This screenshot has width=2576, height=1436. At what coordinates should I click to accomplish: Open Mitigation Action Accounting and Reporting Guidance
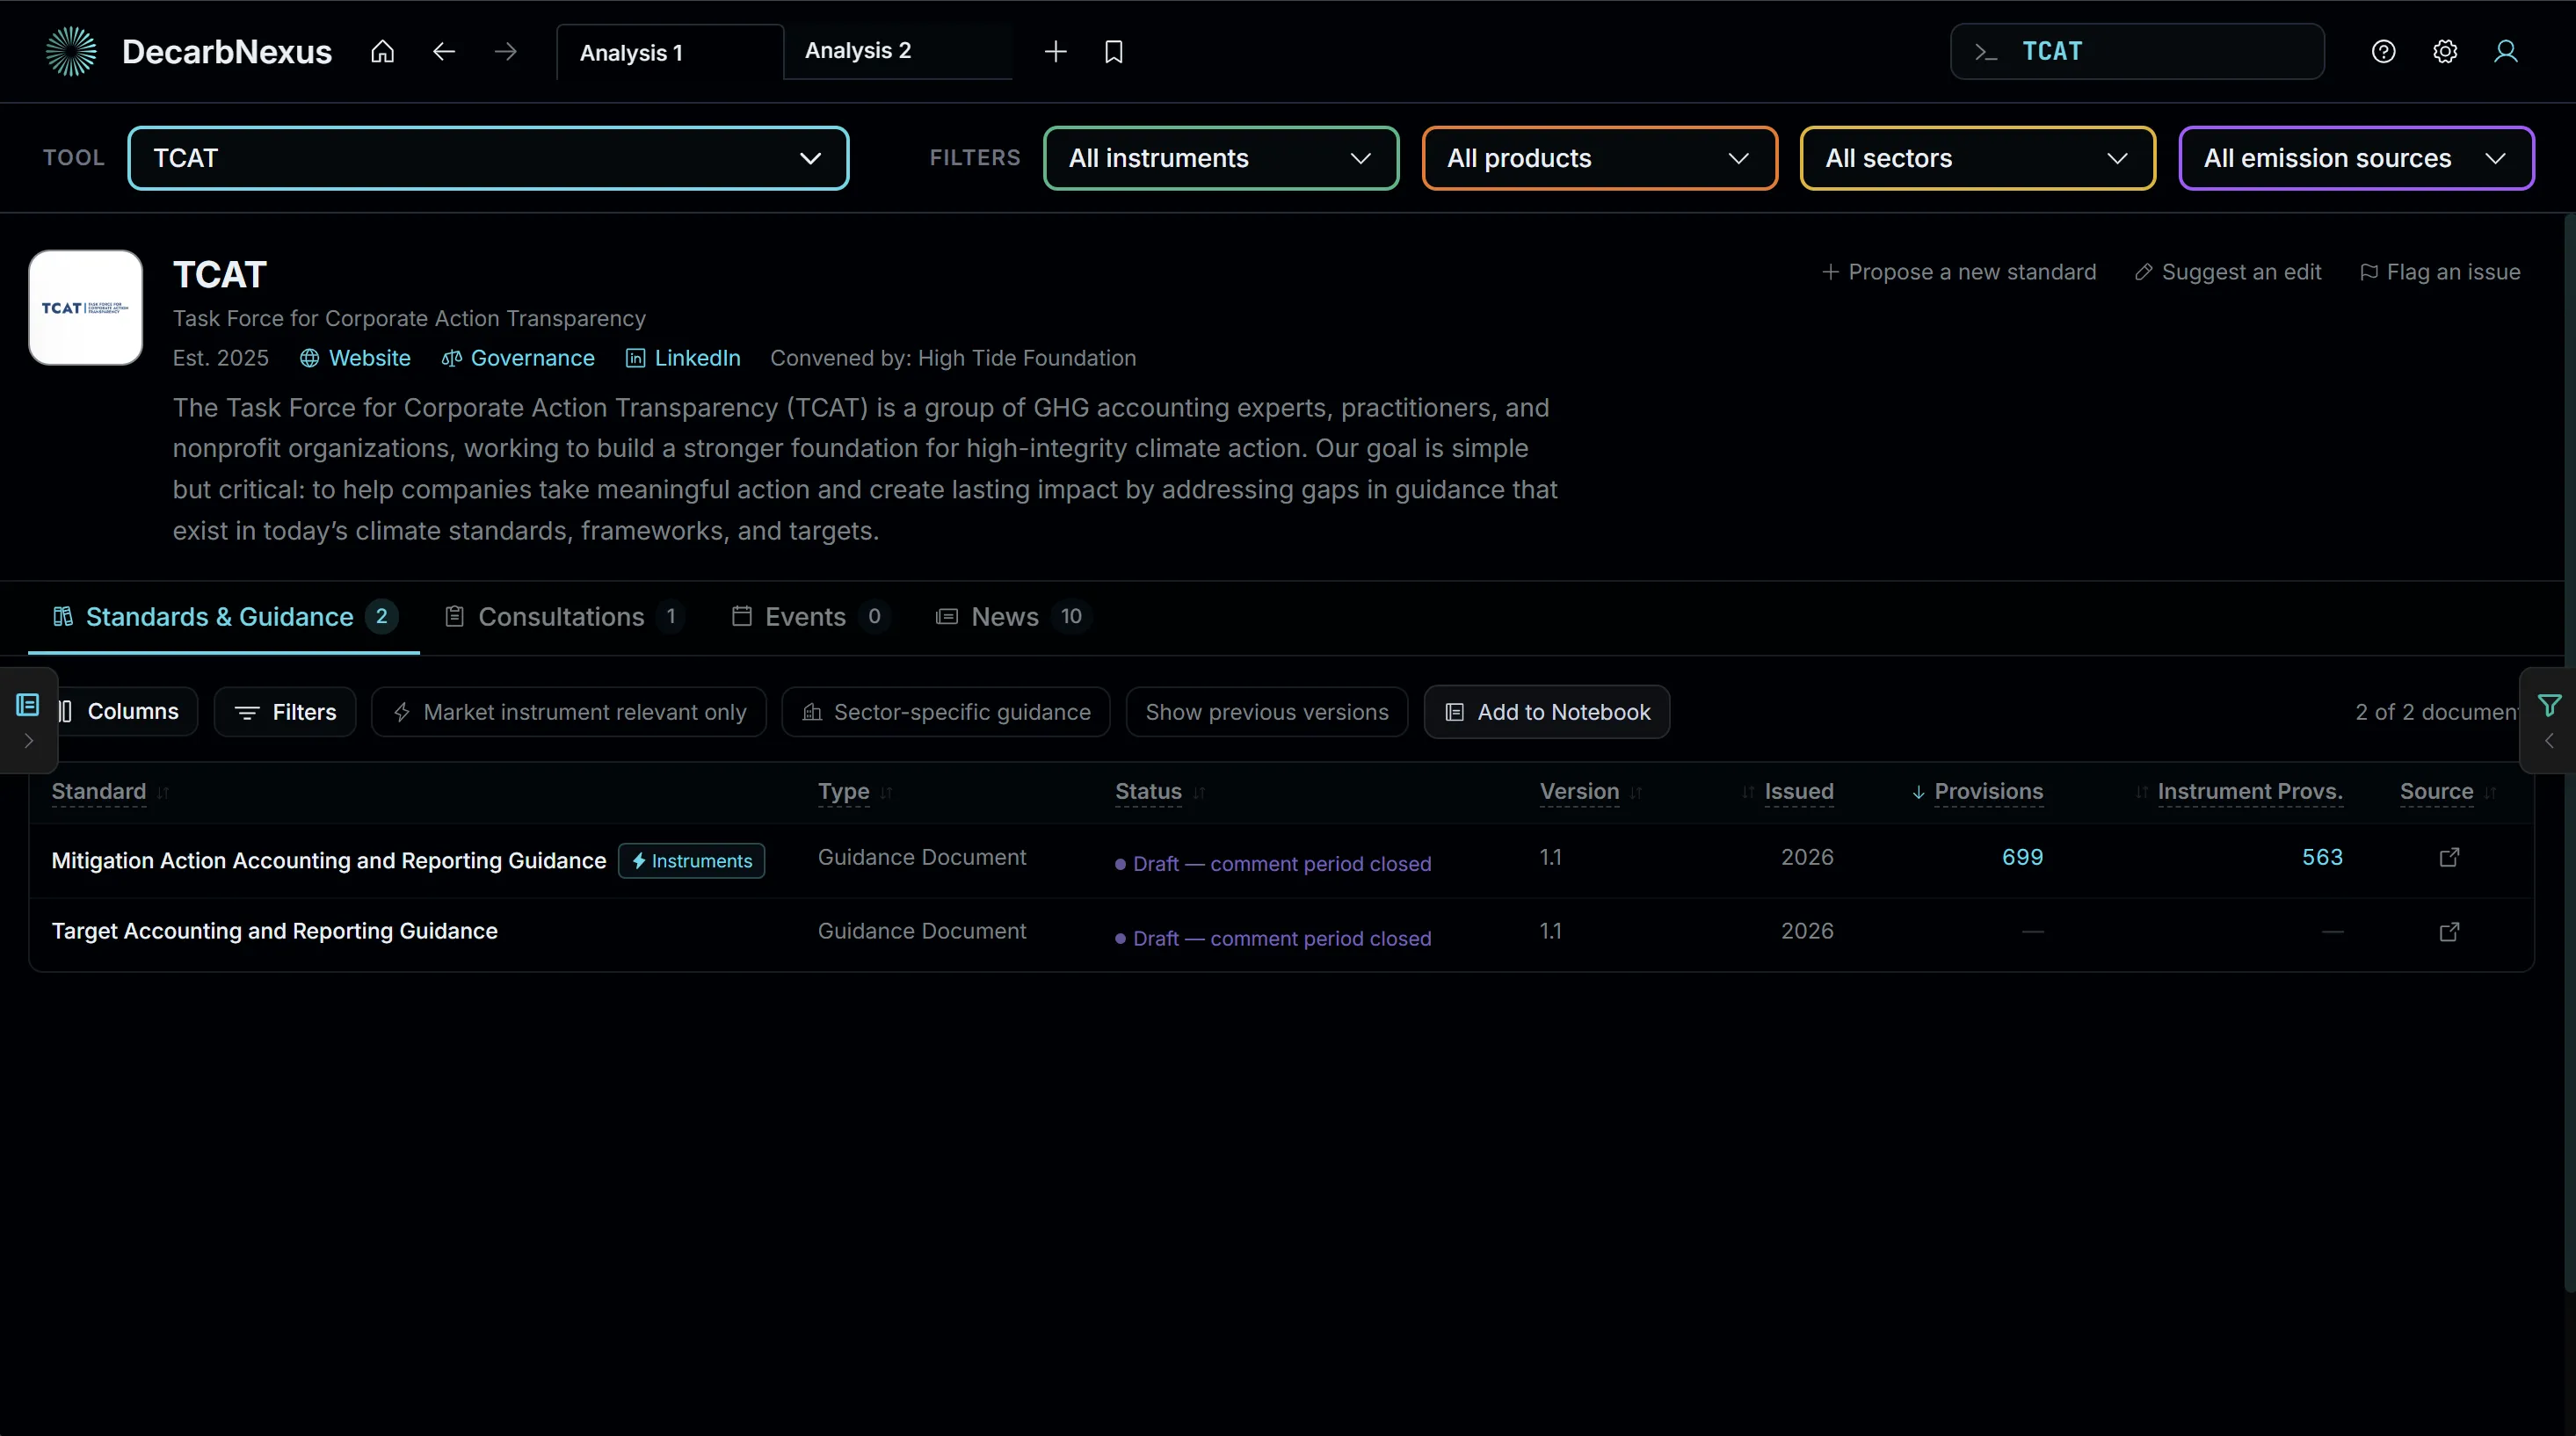pos(329,861)
